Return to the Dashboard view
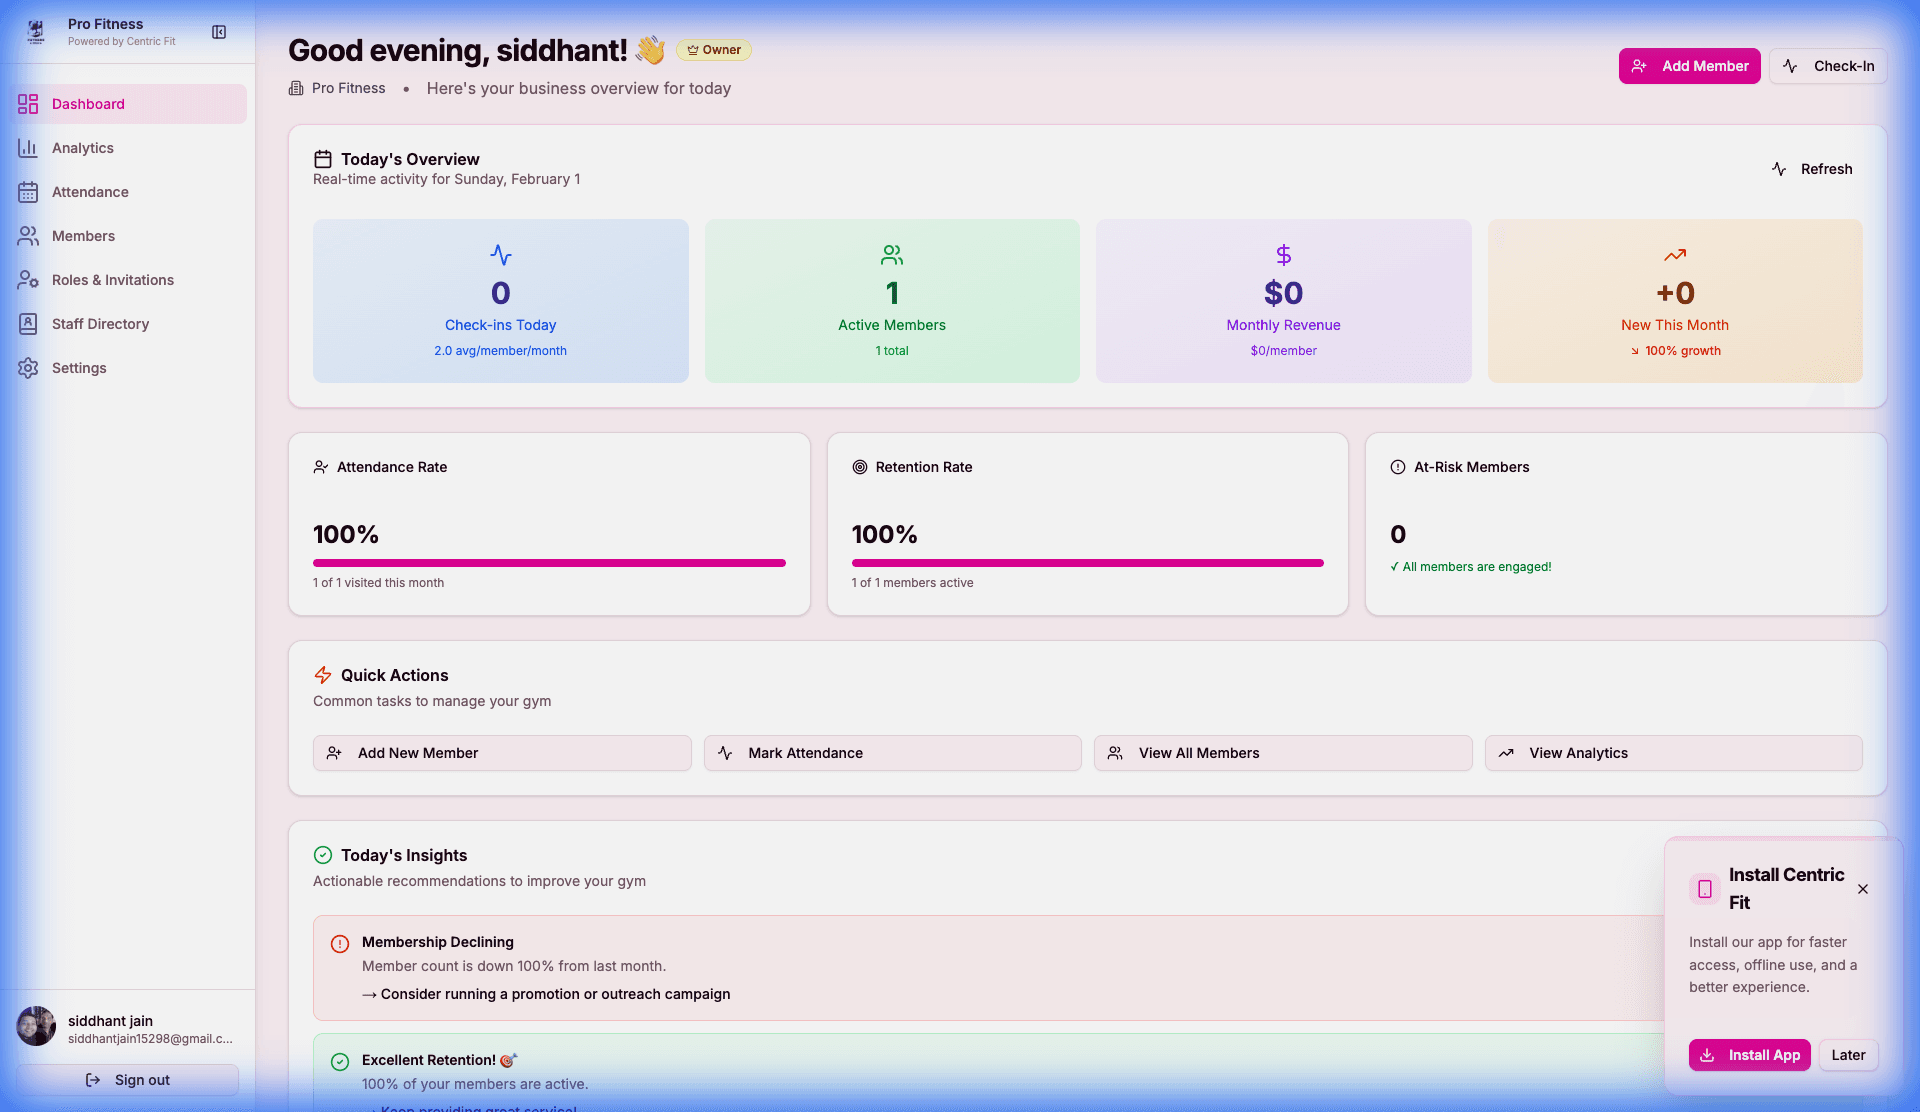Viewport: 1920px width, 1112px height. (88, 103)
